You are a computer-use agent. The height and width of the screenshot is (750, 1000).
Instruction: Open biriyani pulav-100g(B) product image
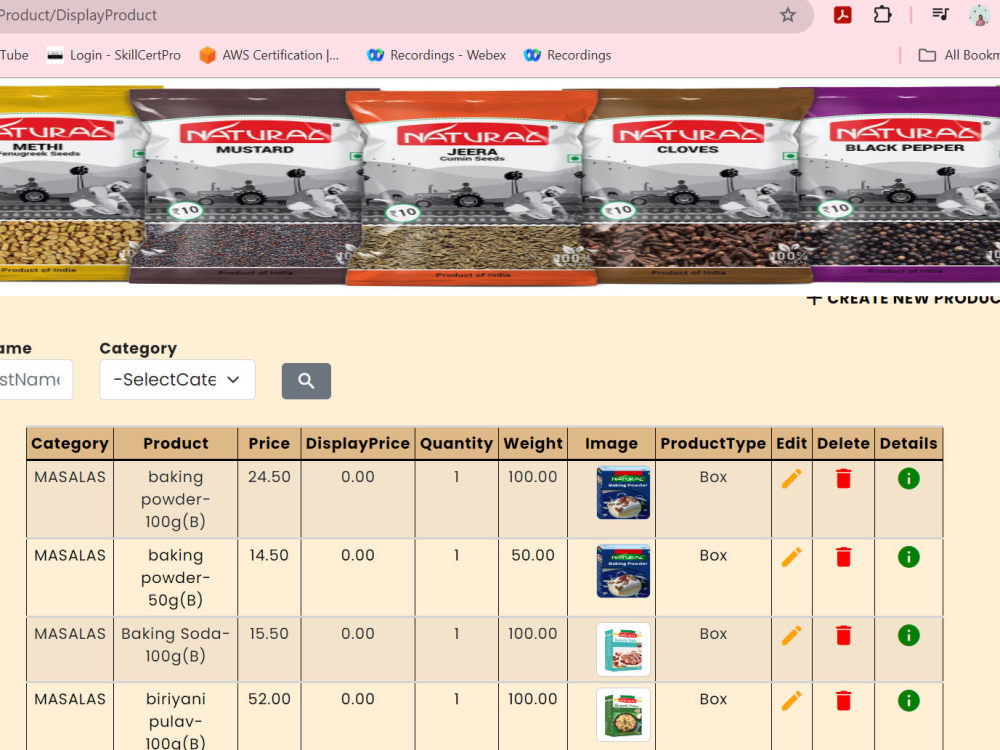[x=623, y=714]
